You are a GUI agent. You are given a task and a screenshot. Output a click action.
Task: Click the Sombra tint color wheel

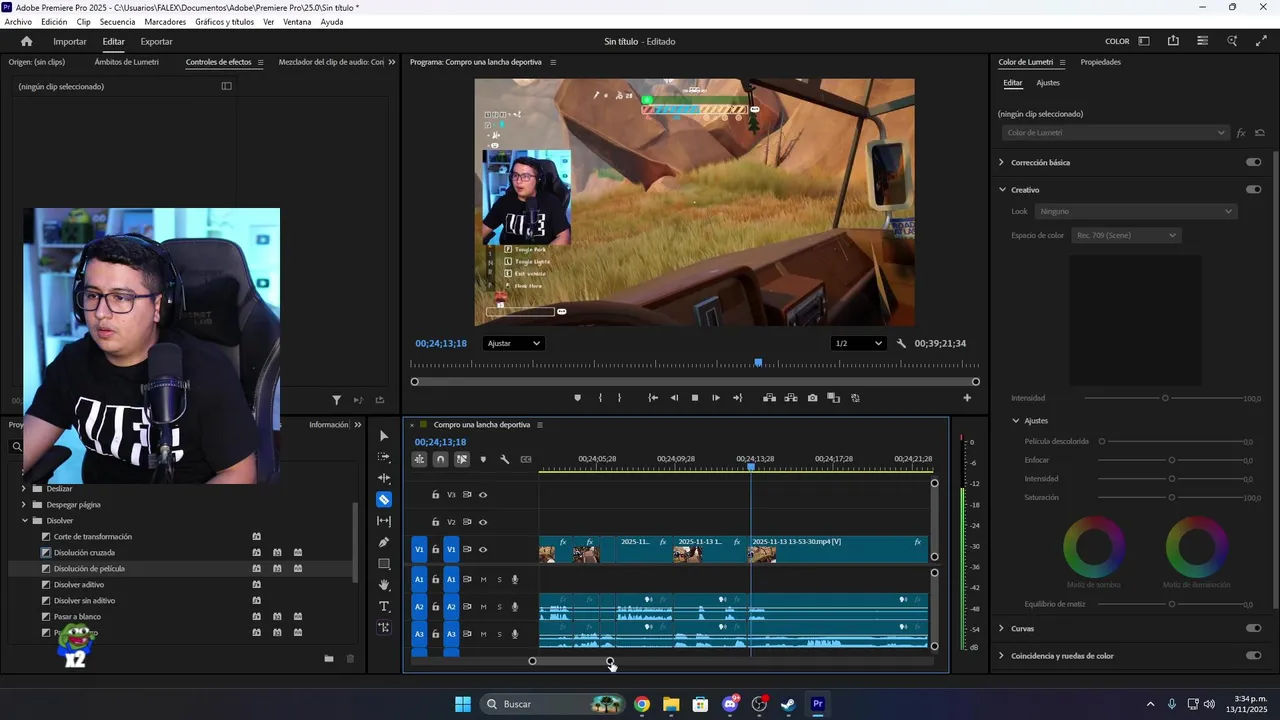coord(1093,547)
